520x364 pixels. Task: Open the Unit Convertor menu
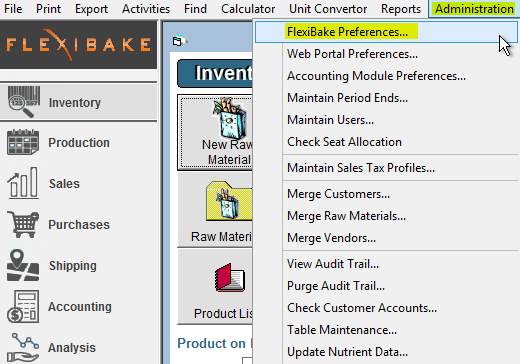[x=328, y=9]
